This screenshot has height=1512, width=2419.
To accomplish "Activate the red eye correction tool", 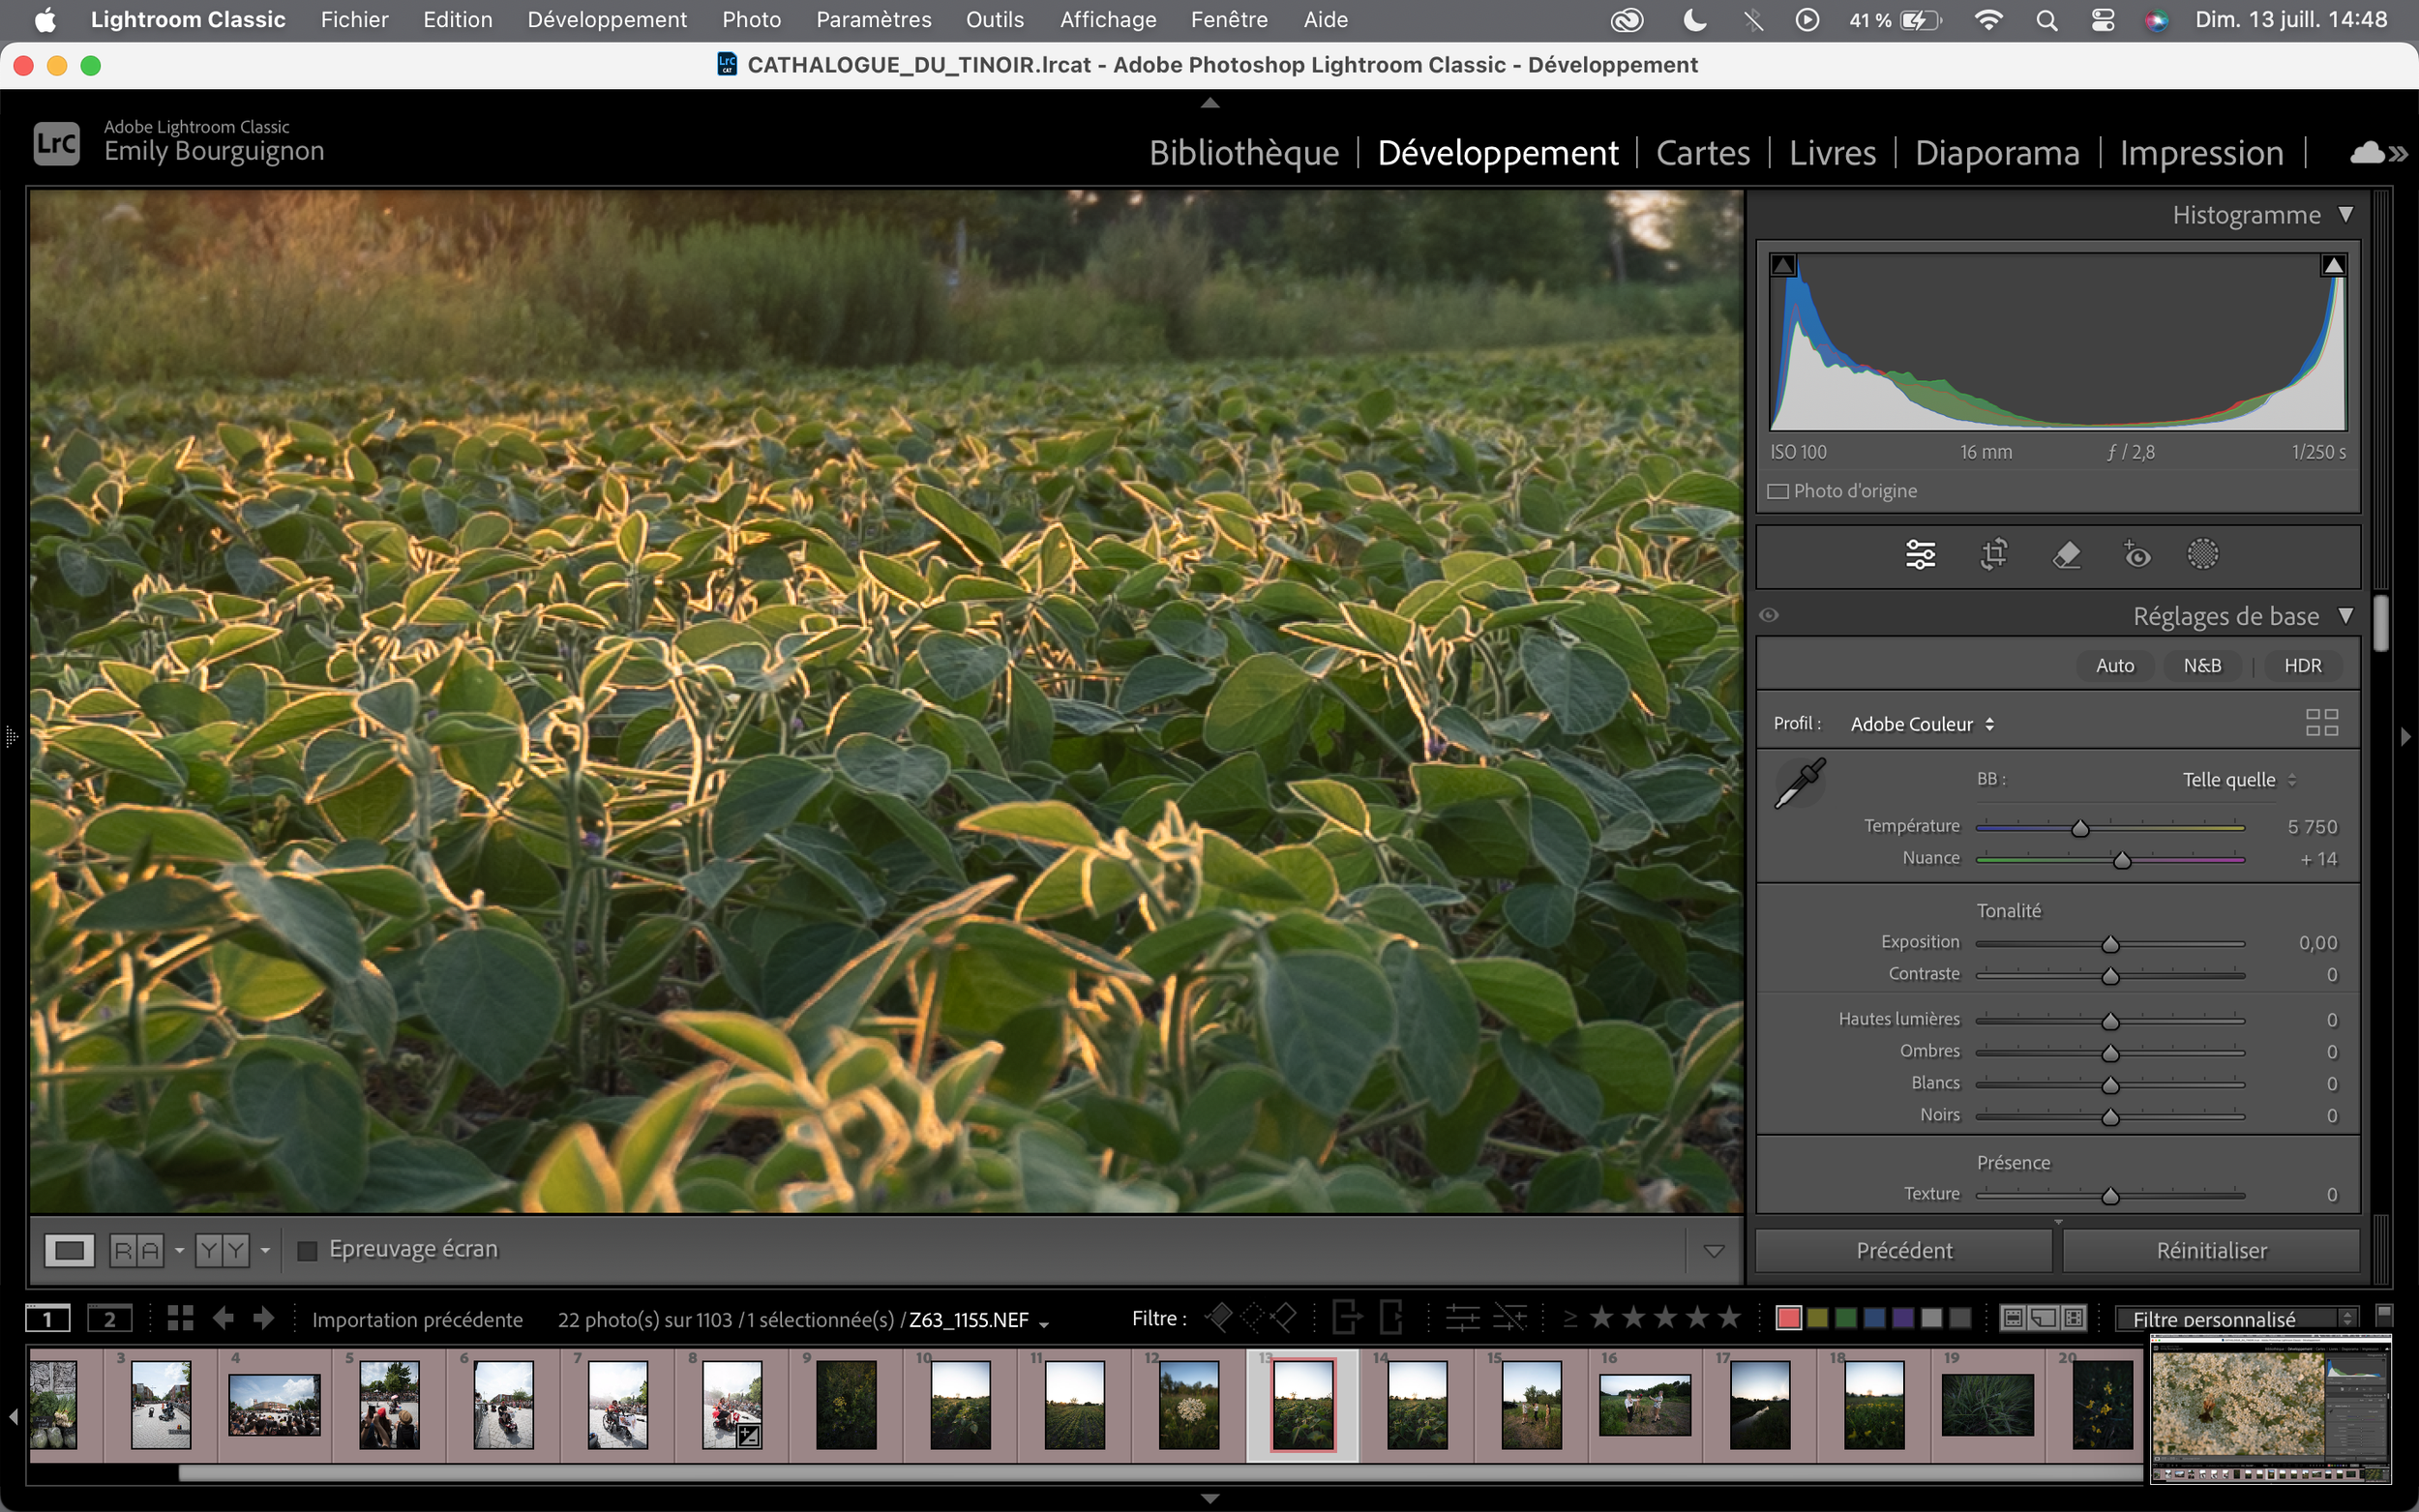I will (x=2136, y=554).
